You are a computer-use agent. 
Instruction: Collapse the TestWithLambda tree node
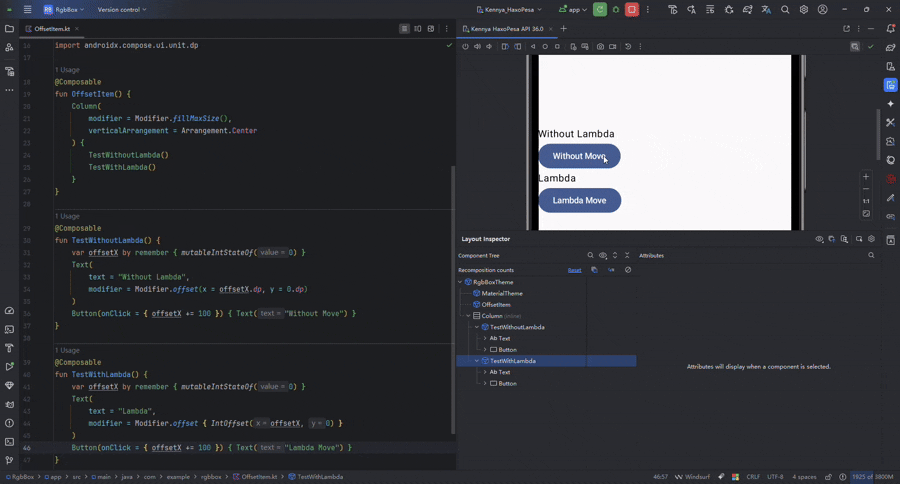tap(477, 361)
